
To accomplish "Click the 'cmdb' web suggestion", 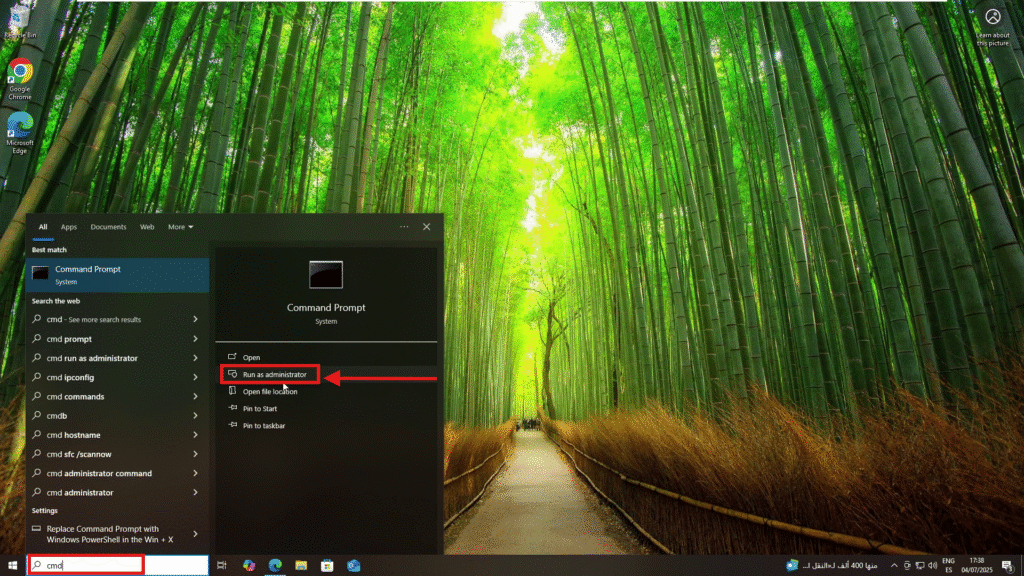I will tap(57, 415).
